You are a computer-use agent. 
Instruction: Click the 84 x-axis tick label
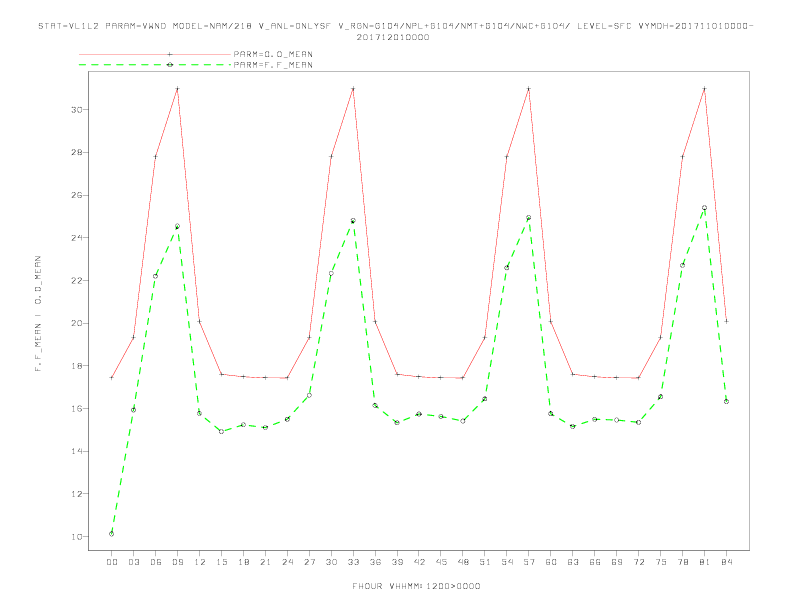pyautogui.click(x=726, y=562)
